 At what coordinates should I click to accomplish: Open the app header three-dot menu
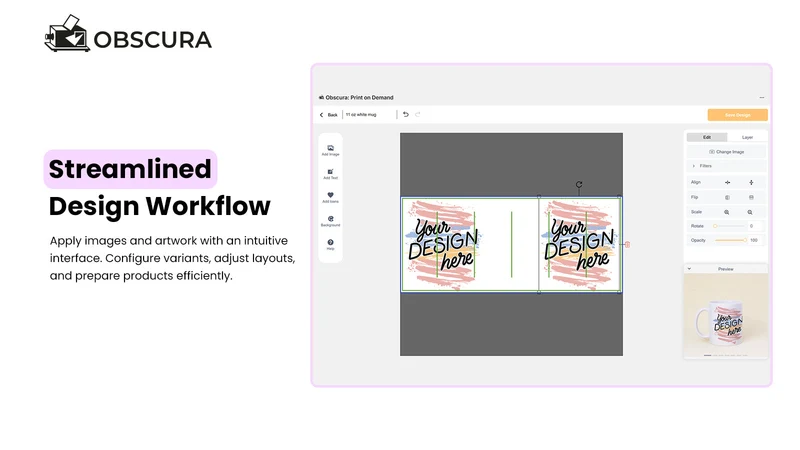(762, 97)
